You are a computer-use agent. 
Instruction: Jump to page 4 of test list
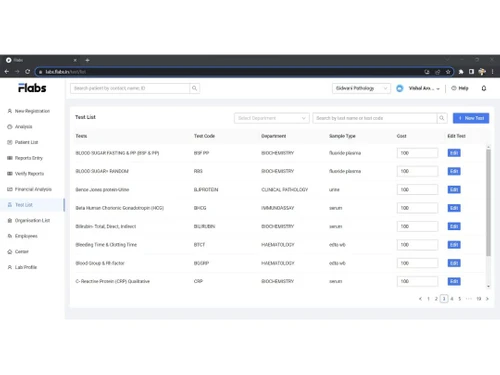point(452,299)
